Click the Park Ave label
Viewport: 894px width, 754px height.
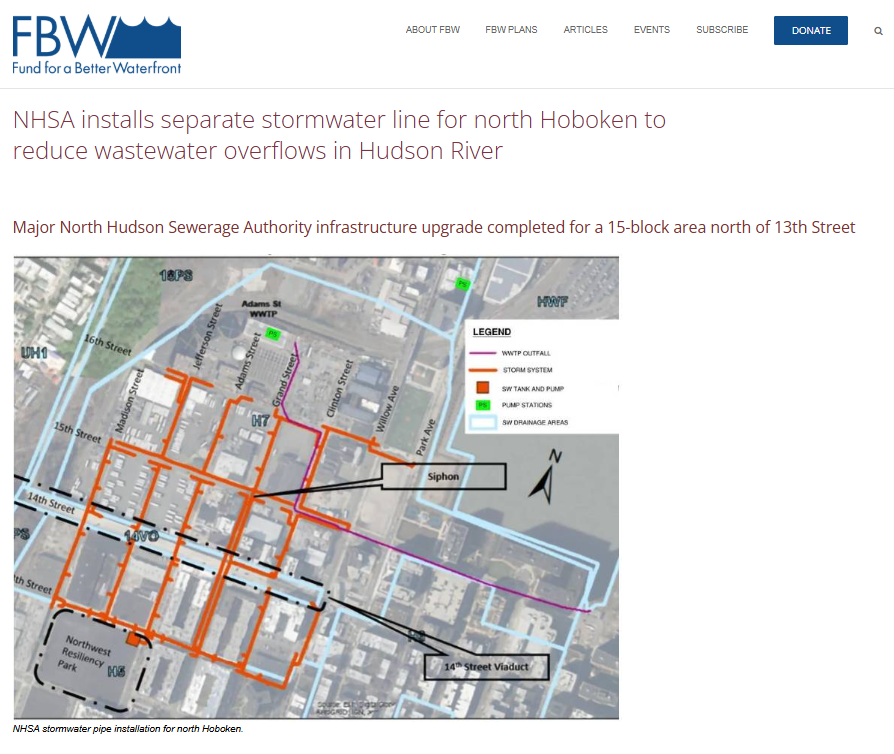tap(425, 438)
